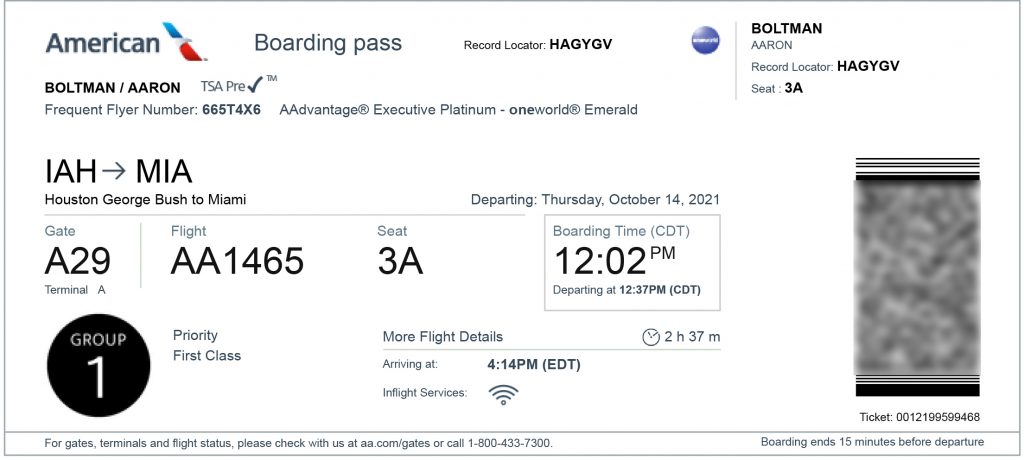Click the large seat 3A text
Image resolution: width=1024 pixels, height=460 pixels.
click(x=400, y=261)
